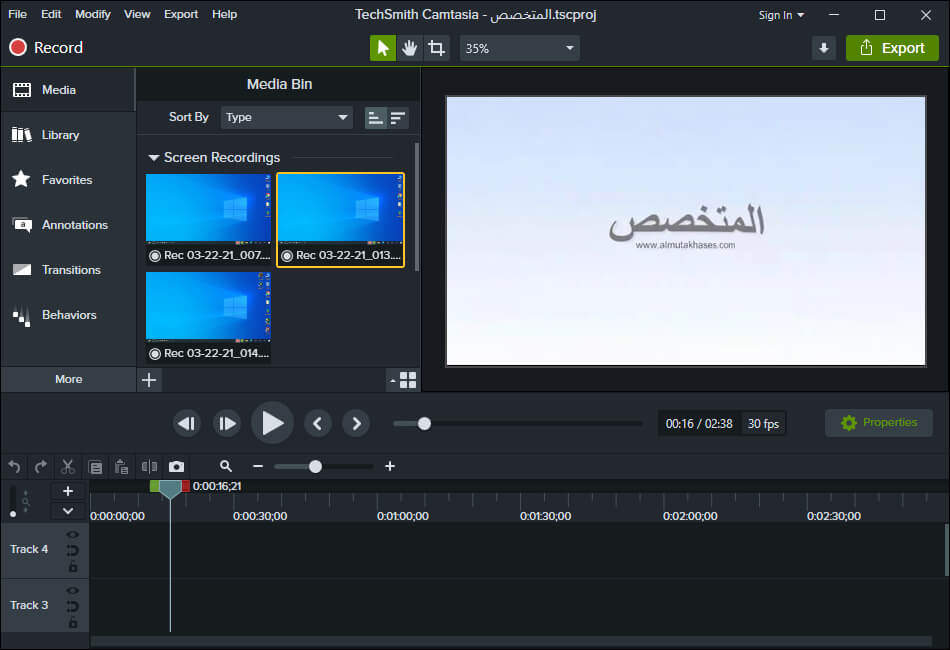This screenshot has width=950, height=650.
Task: Open the View menu
Action: (137, 14)
